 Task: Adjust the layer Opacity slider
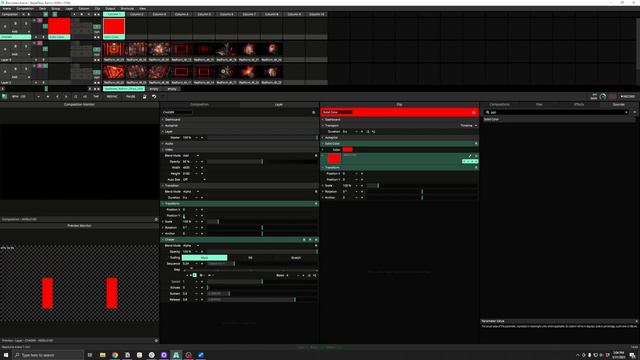pyautogui.click(x=262, y=162)
